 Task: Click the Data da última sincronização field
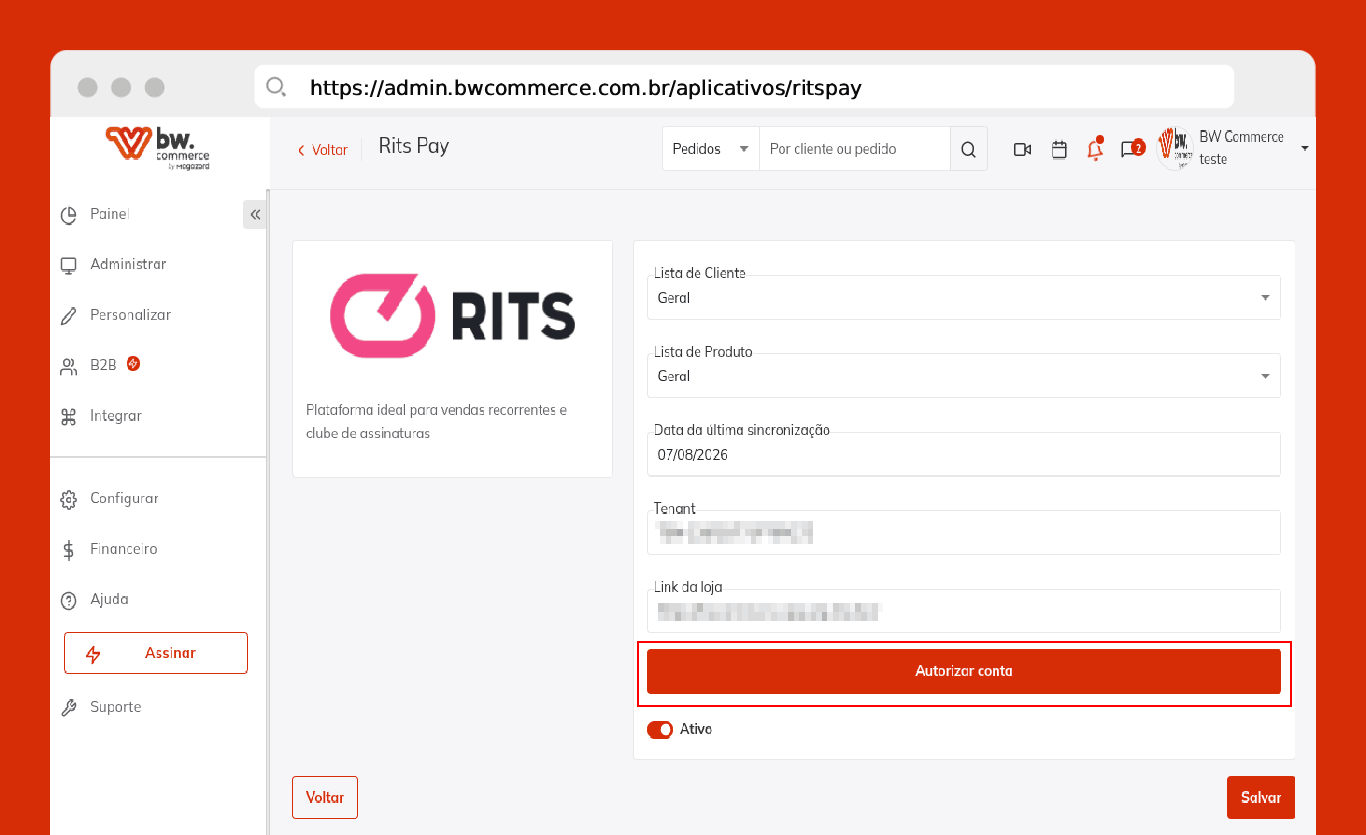tap(964, 455)
